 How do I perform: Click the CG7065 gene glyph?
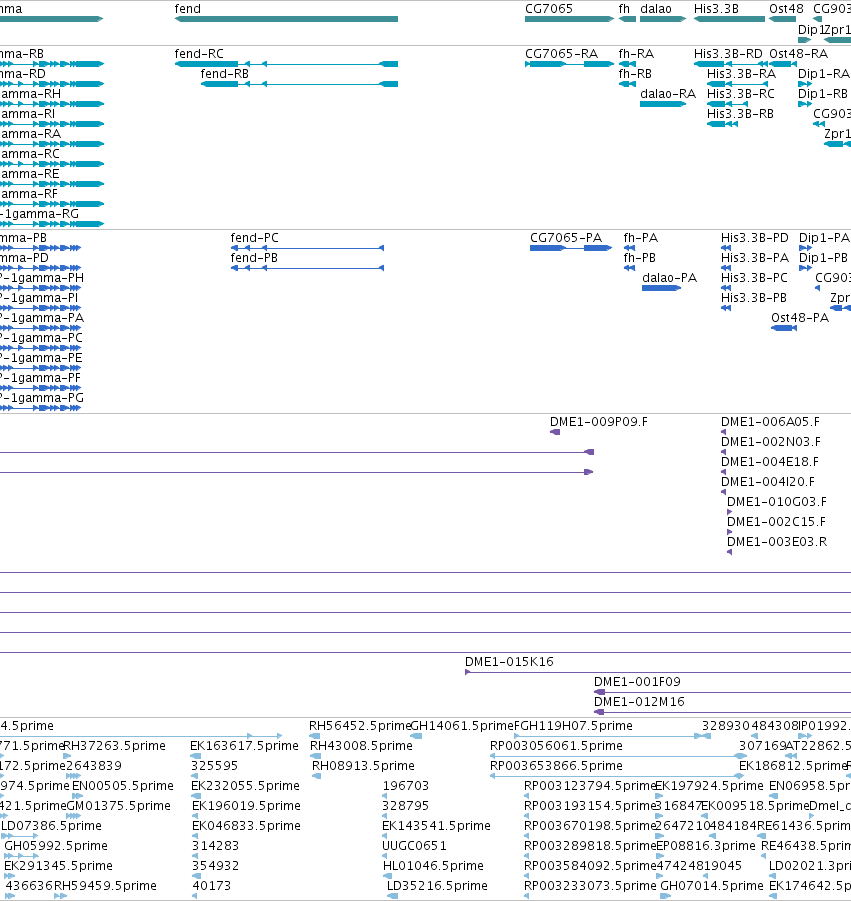(569, 19)
